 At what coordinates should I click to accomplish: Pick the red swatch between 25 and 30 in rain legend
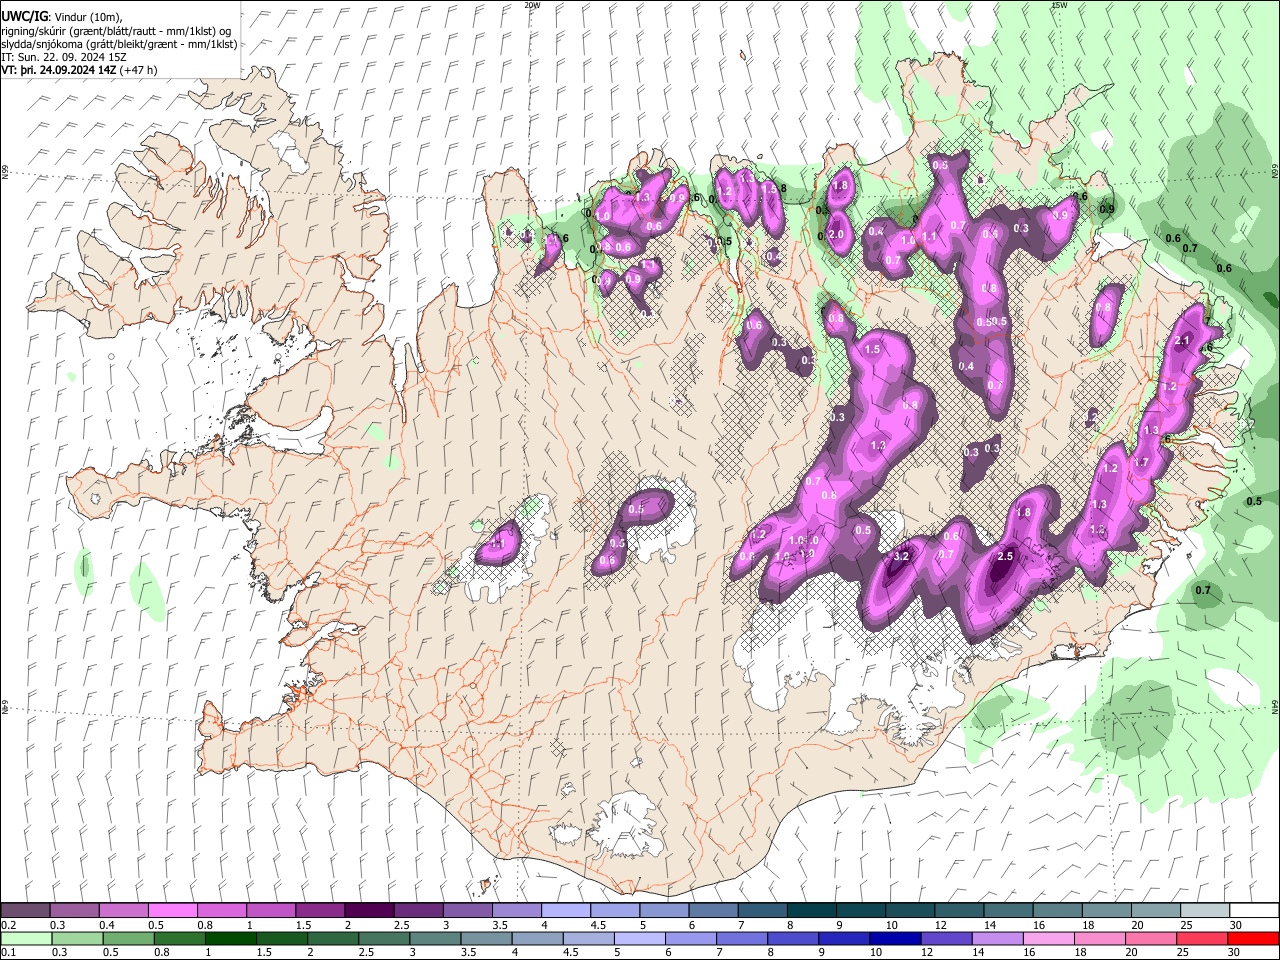(1203, 938)
